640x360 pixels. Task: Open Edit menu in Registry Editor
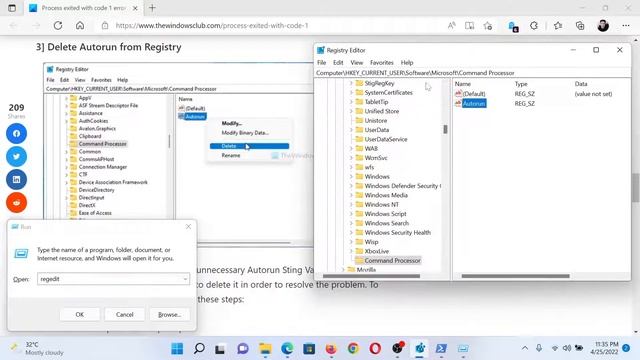pyautogui.click(x=338, y=62)
